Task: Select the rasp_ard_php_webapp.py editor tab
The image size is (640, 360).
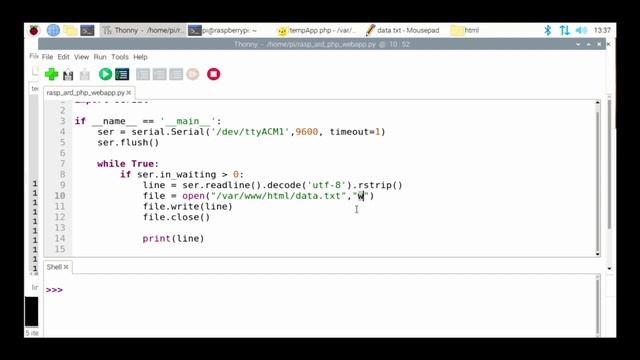Action: (x=86, y=93)
